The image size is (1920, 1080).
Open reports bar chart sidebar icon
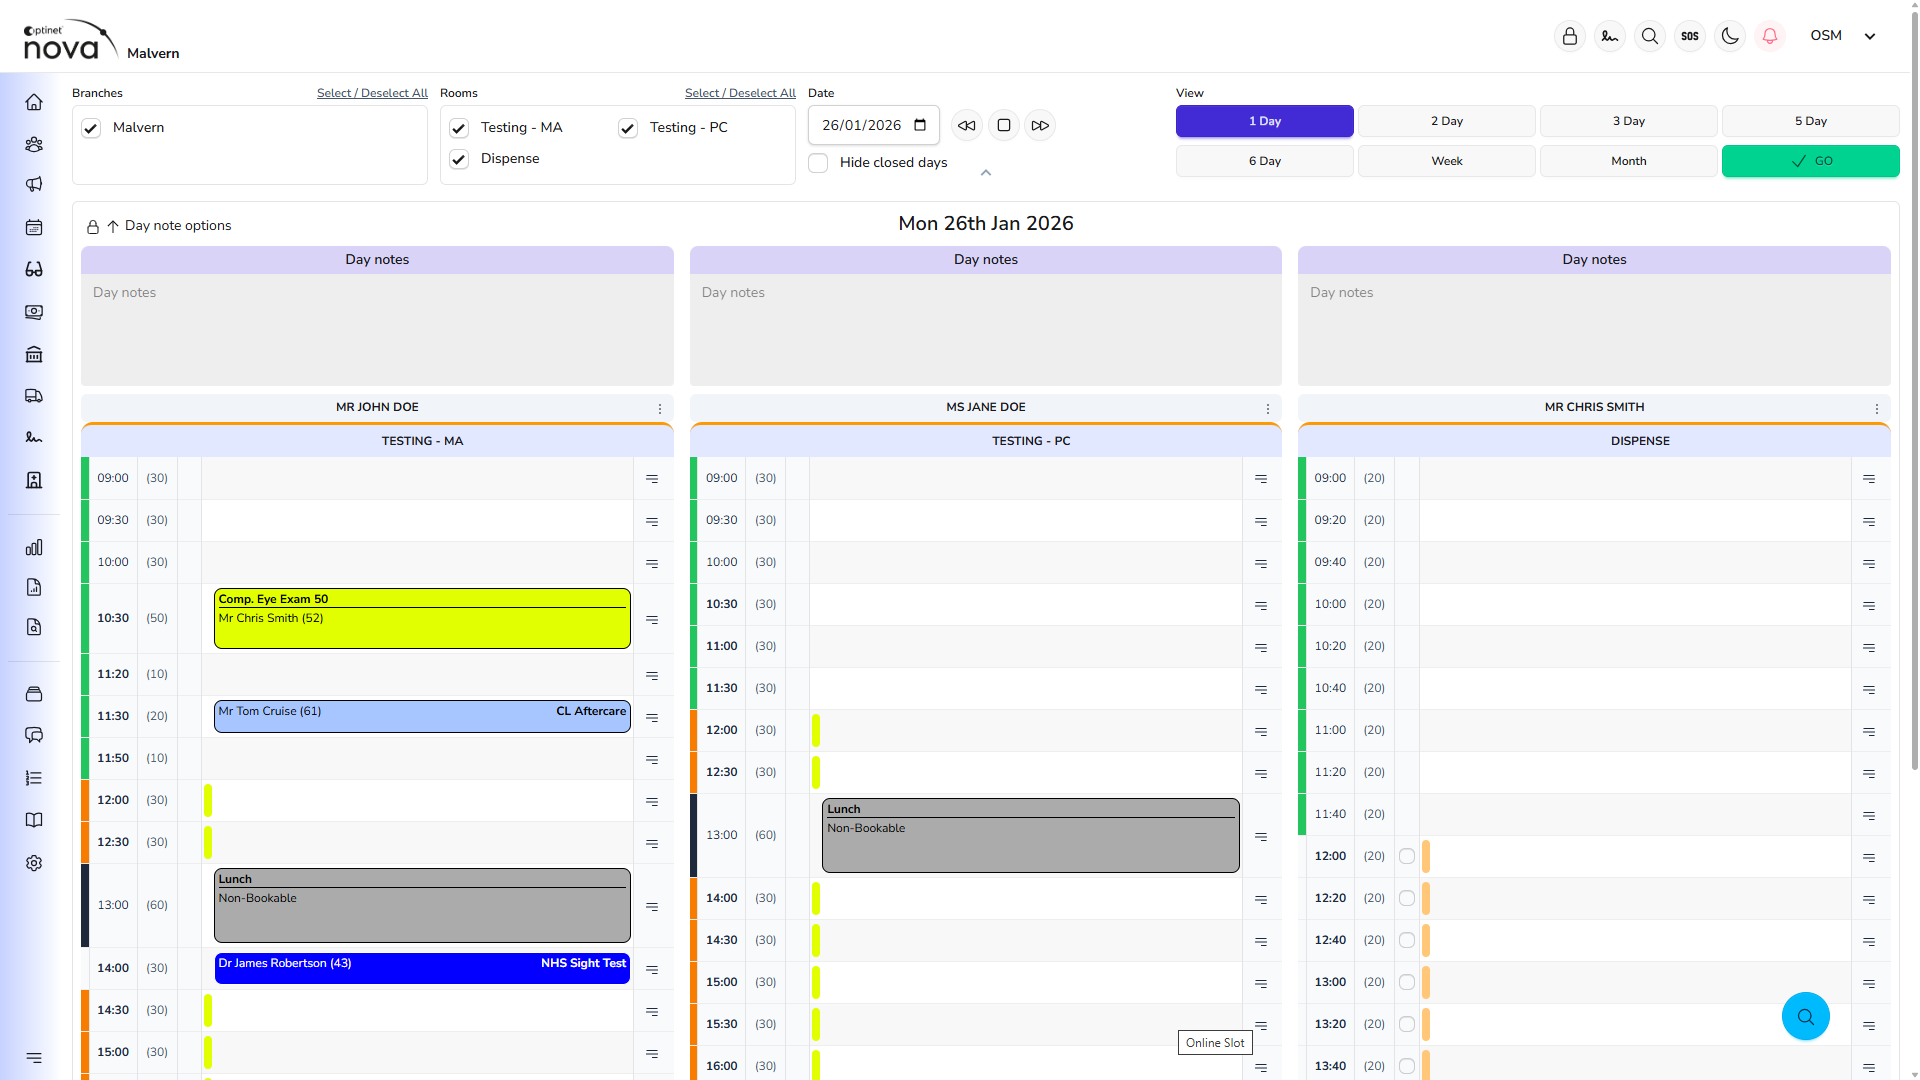click(x=34, y=547)
